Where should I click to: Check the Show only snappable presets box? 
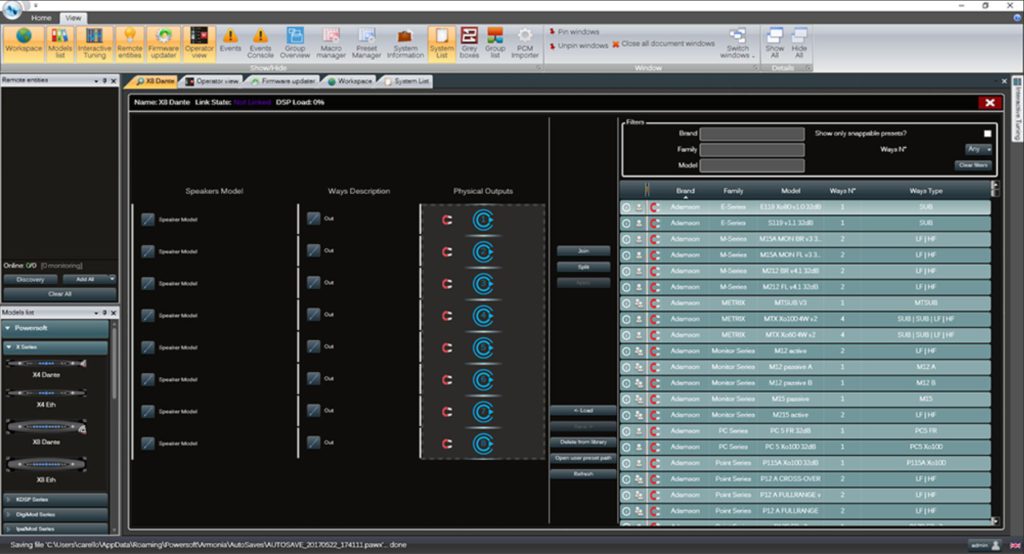tap(987, 133)
